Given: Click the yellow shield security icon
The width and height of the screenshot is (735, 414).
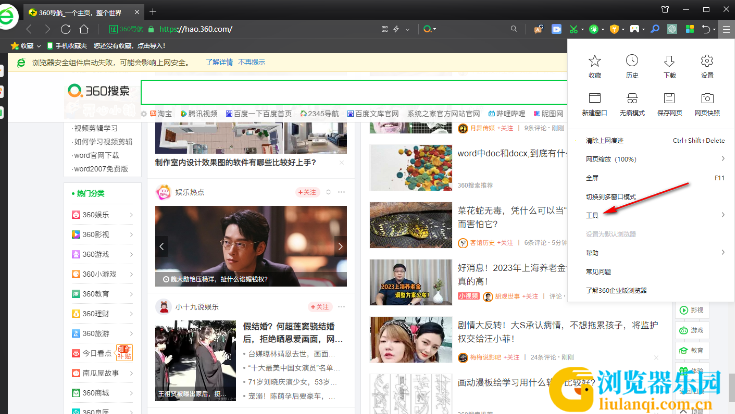Looking at the screenshot, I should click(x=614, y=29).
